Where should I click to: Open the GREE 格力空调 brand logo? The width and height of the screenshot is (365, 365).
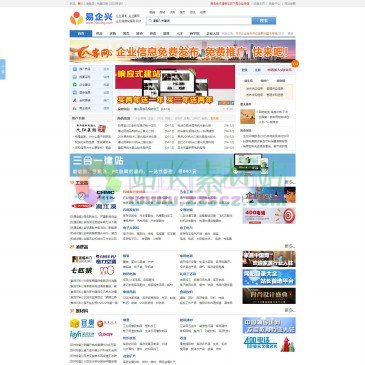click(x=106, y=259)
